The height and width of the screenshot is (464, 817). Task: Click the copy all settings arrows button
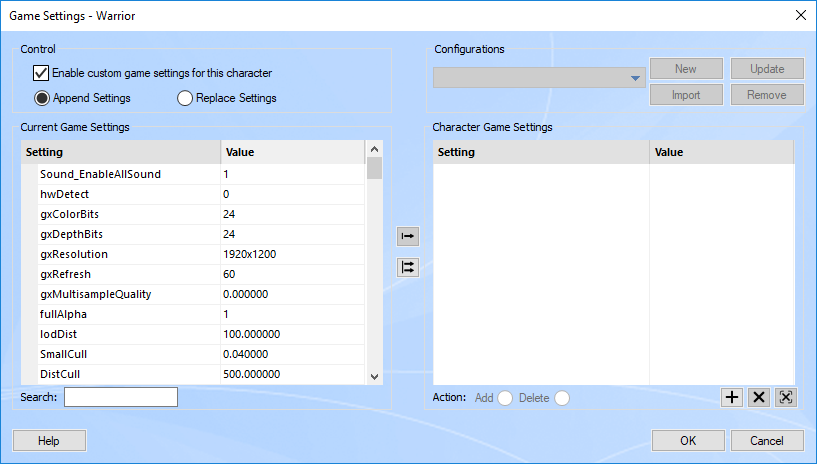tap(408, 267)
